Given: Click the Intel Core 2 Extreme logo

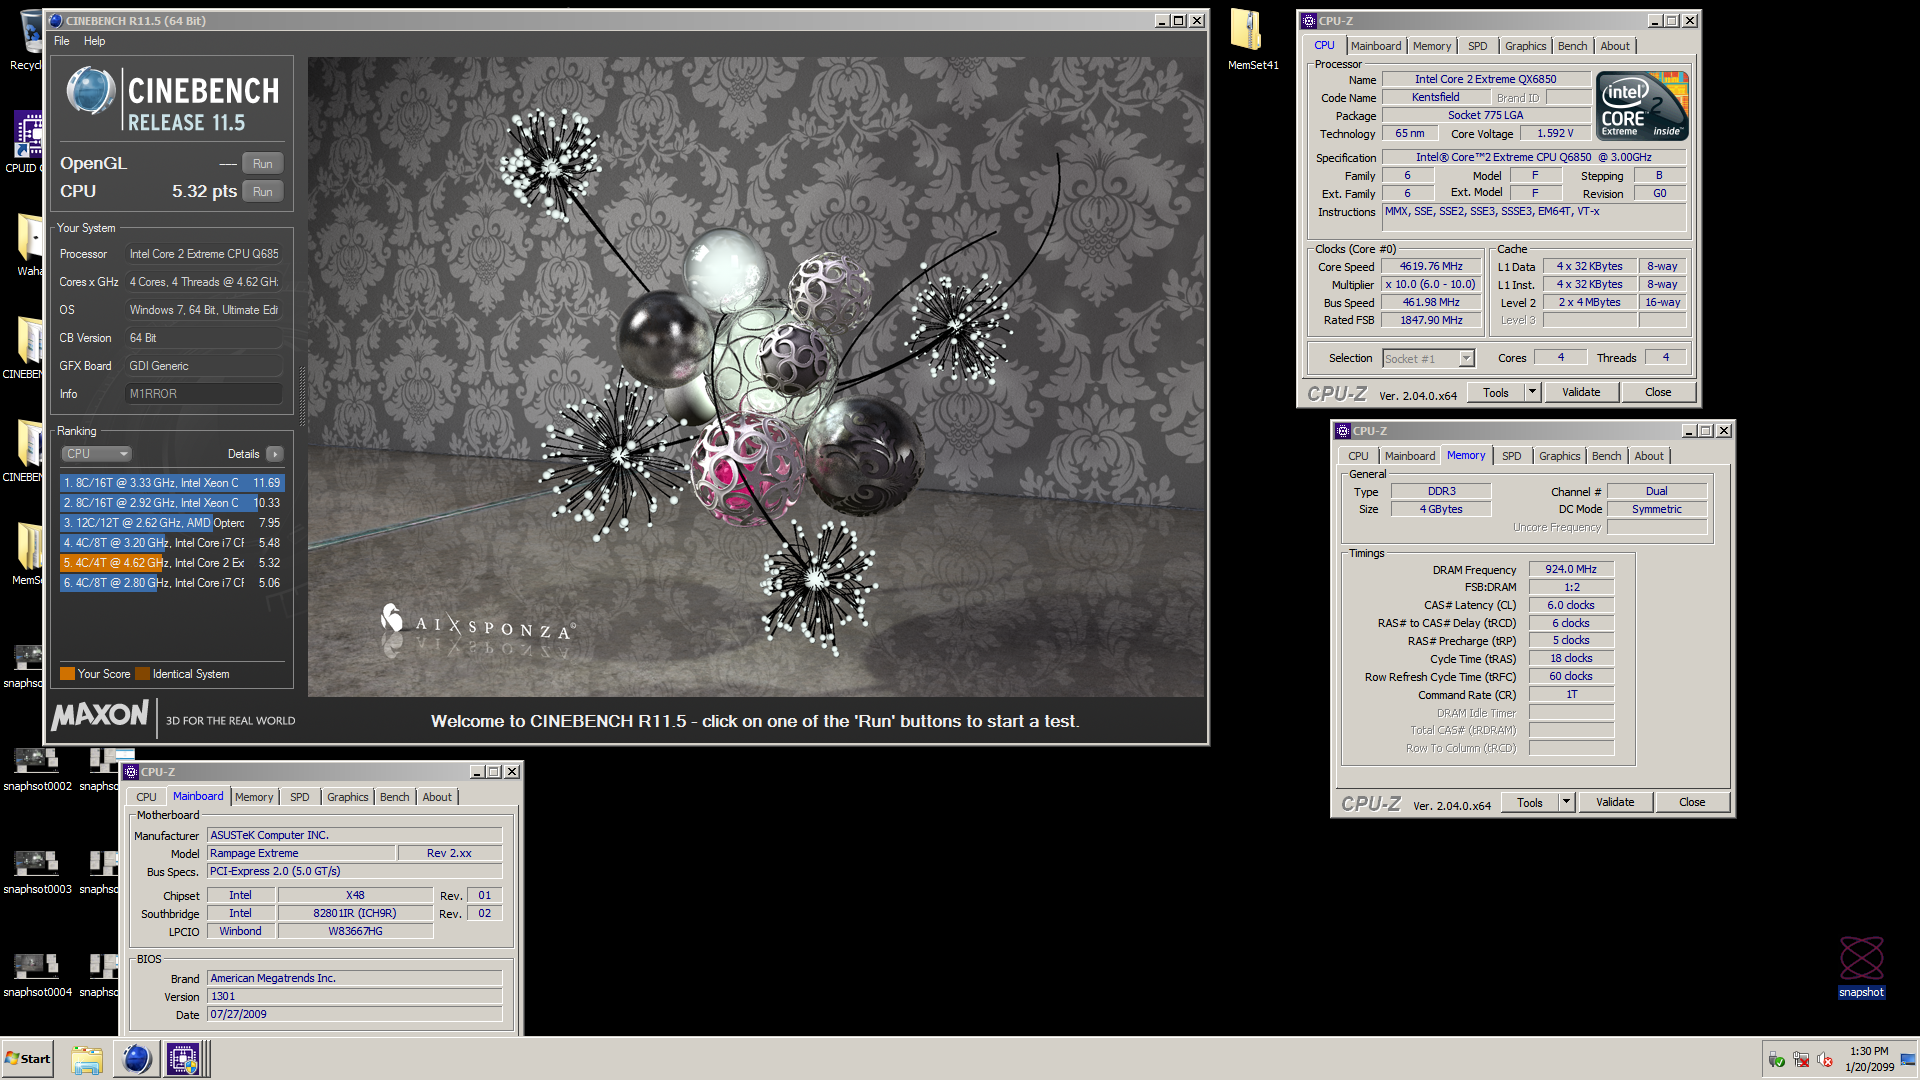Looking at the screenshot, I should coord(1642,105).
